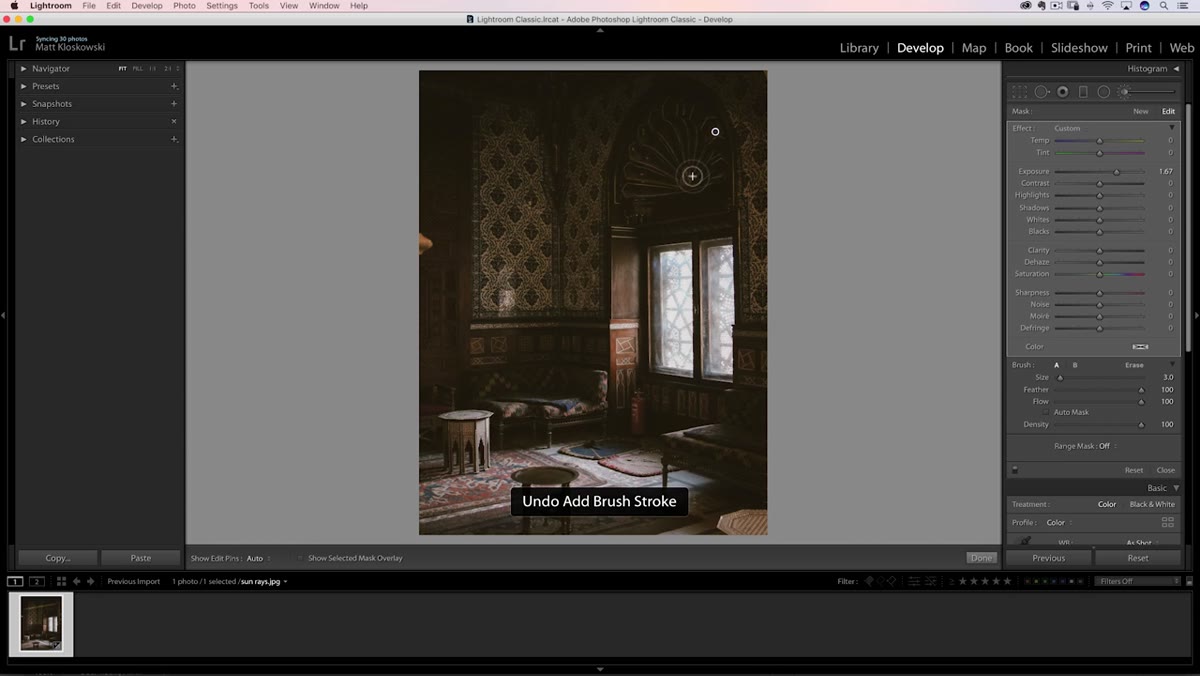Switch to brush A
The image size is (1200, 676).
tap(1057, 365)
